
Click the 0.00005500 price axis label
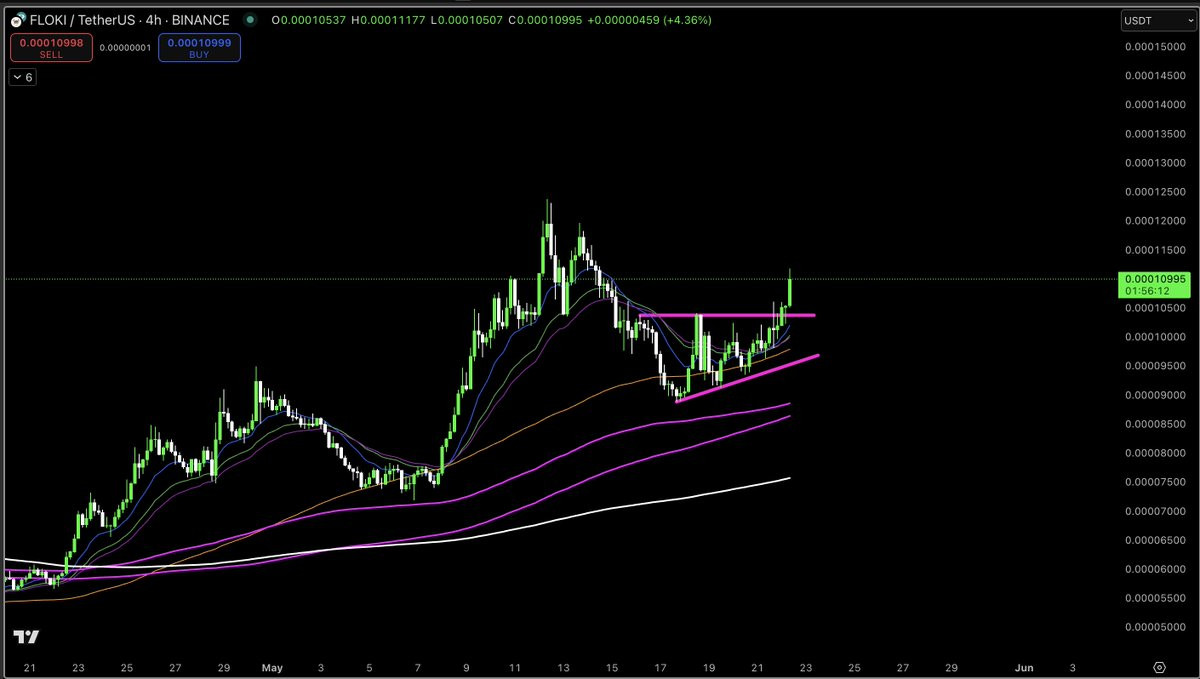pos(1155,599)
